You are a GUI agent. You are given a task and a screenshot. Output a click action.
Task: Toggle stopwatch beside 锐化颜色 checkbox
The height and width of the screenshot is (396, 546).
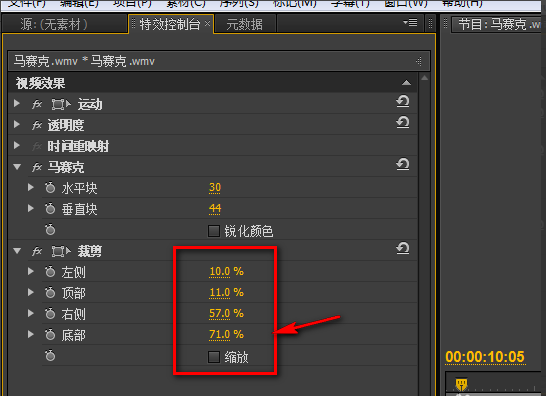(50, 230)
